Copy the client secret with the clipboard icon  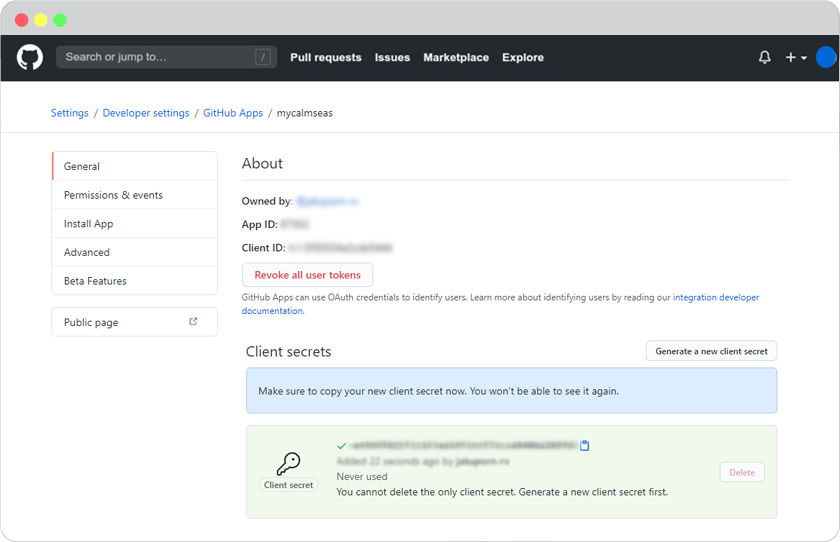tap(584, 446)
